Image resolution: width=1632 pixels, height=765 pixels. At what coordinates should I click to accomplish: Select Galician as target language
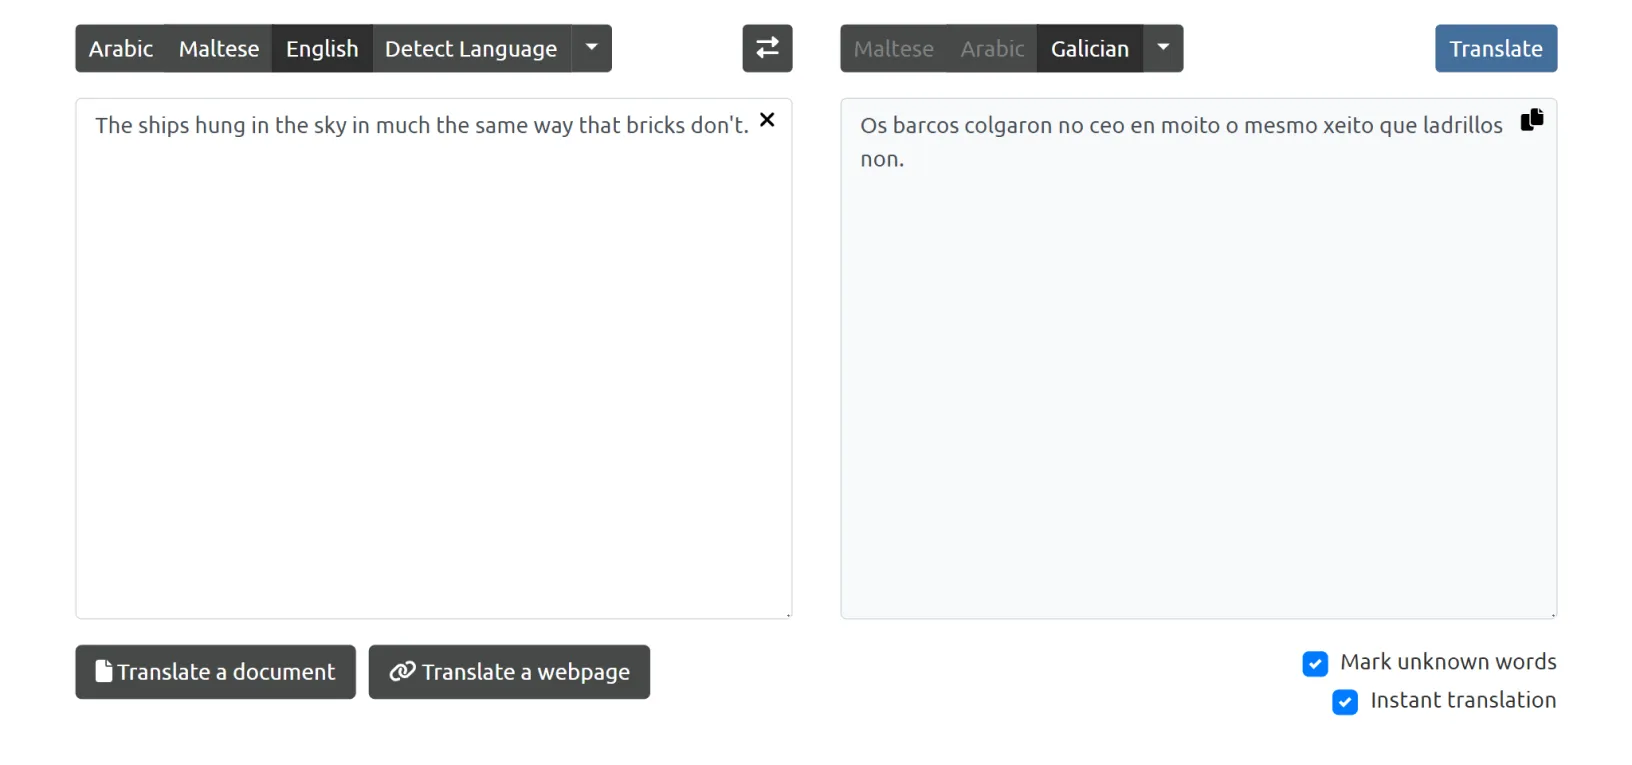[1089, 48]
